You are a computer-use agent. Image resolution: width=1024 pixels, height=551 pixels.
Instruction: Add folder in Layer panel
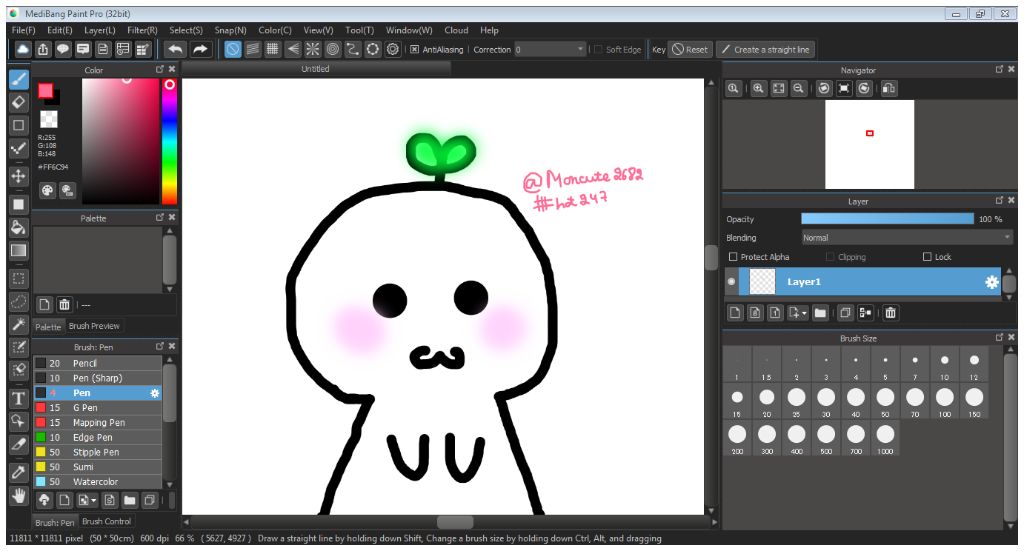point(820,313)
